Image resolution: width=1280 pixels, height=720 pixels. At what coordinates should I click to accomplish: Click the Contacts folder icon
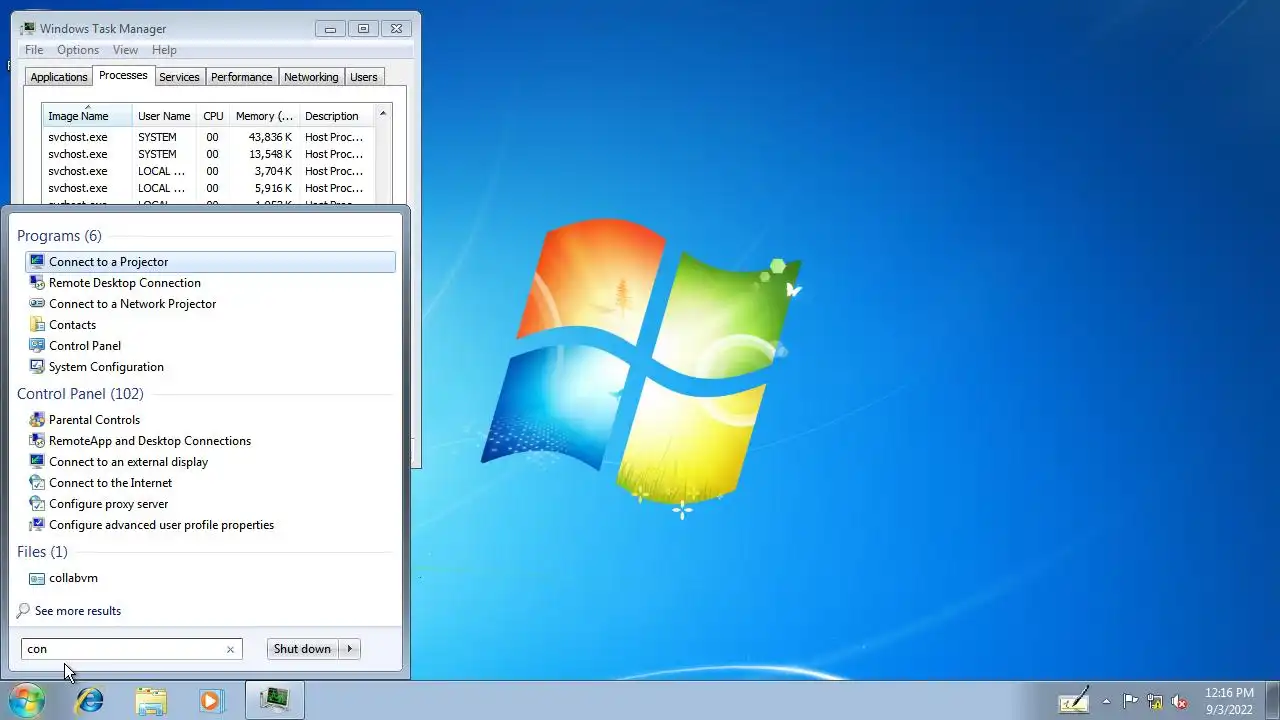pyautogui.click(x=37, y=324)
